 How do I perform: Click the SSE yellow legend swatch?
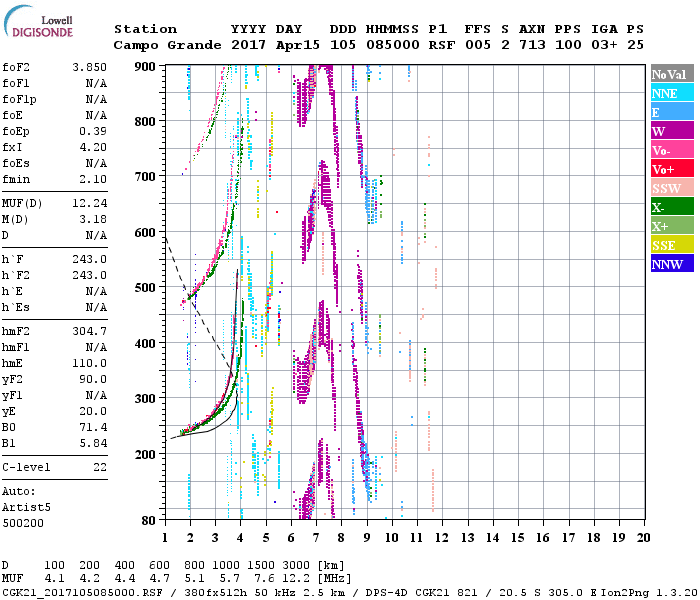click(672, 245)
